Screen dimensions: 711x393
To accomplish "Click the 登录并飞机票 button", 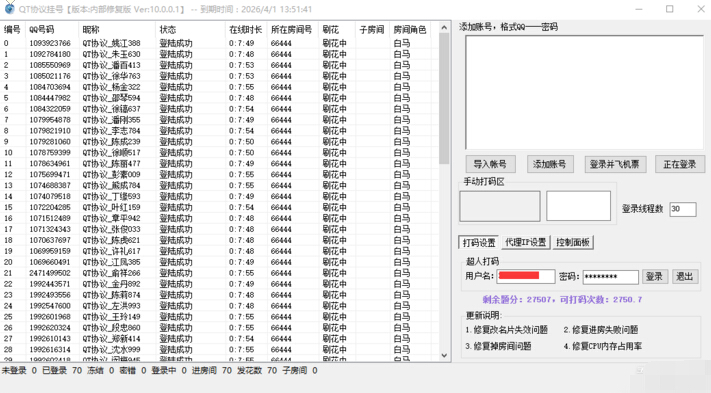I will 614,164.
